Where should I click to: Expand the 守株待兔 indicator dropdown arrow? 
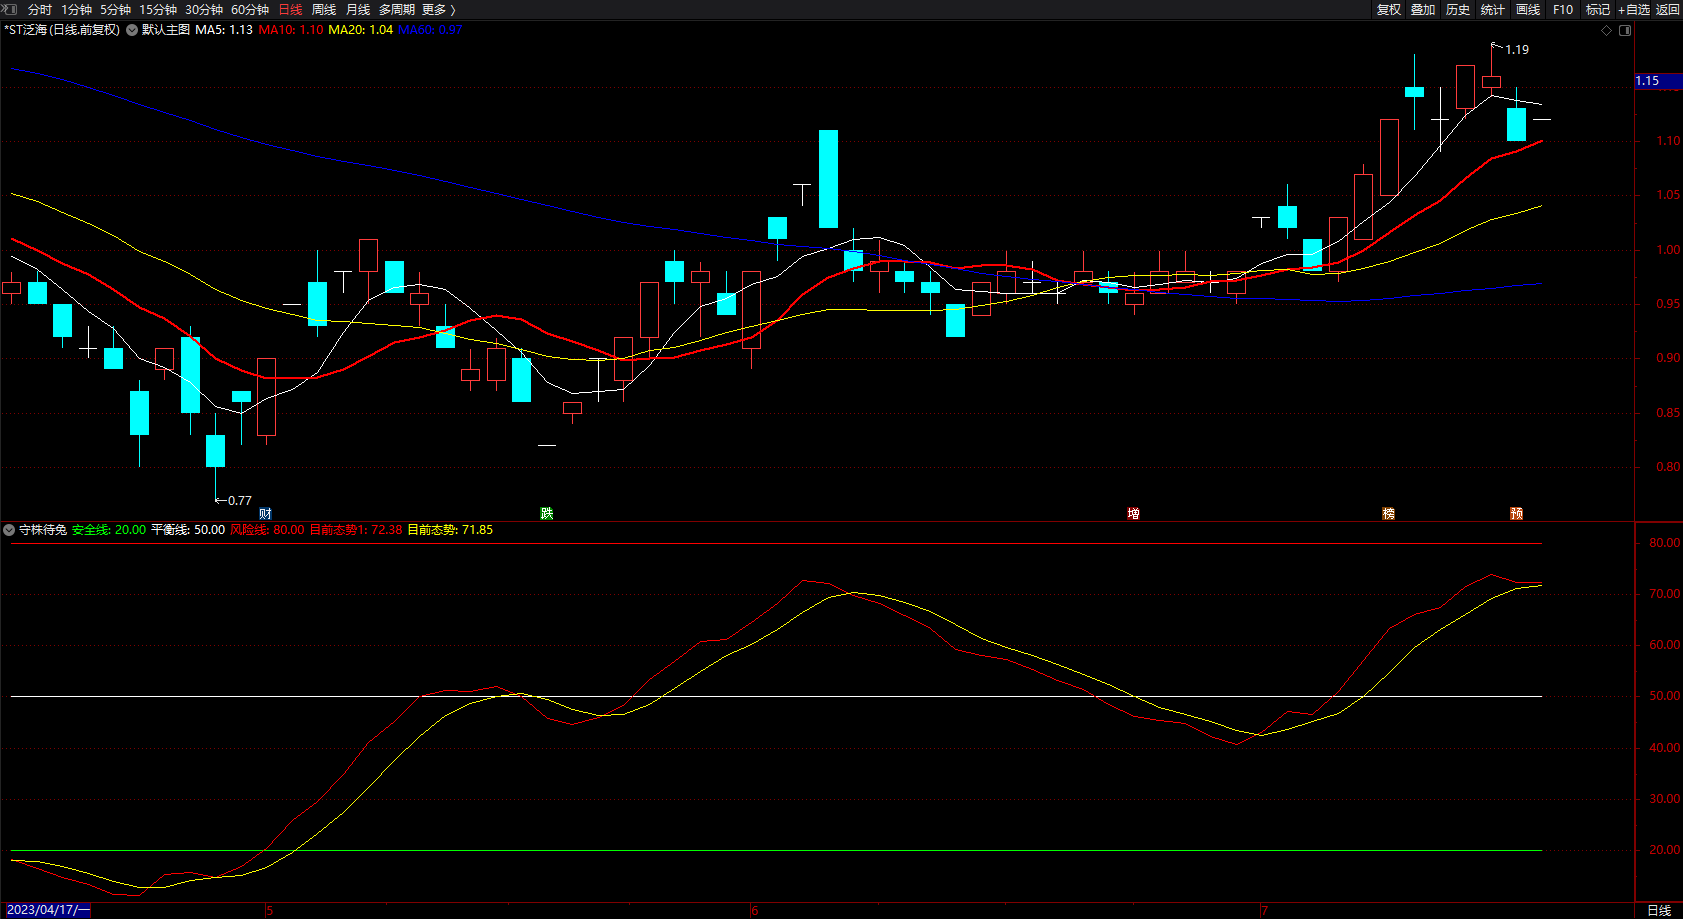click(x=9, y=530)
